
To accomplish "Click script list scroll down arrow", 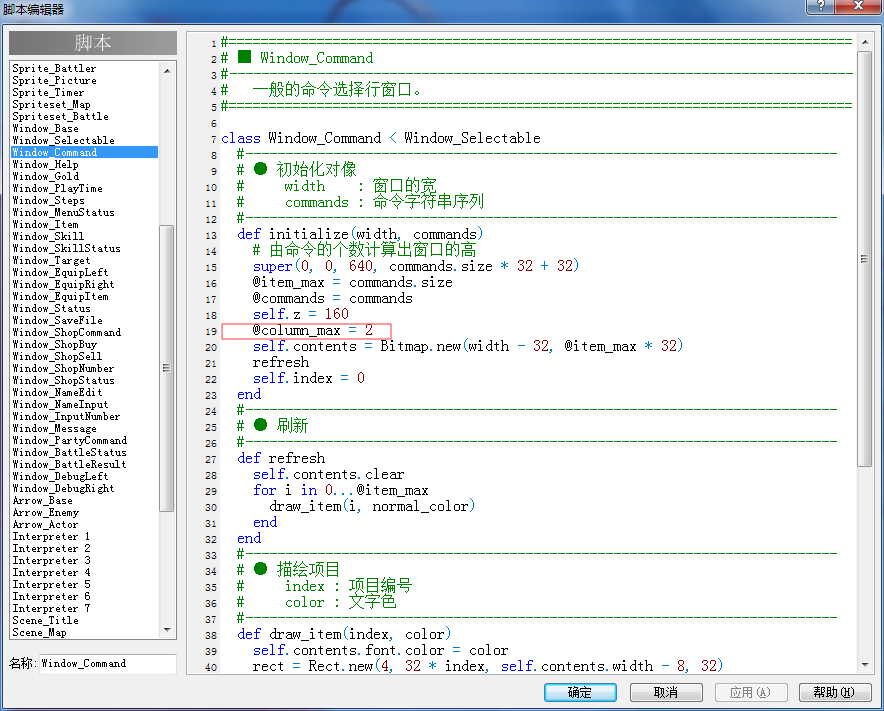I will pos(167,629).
